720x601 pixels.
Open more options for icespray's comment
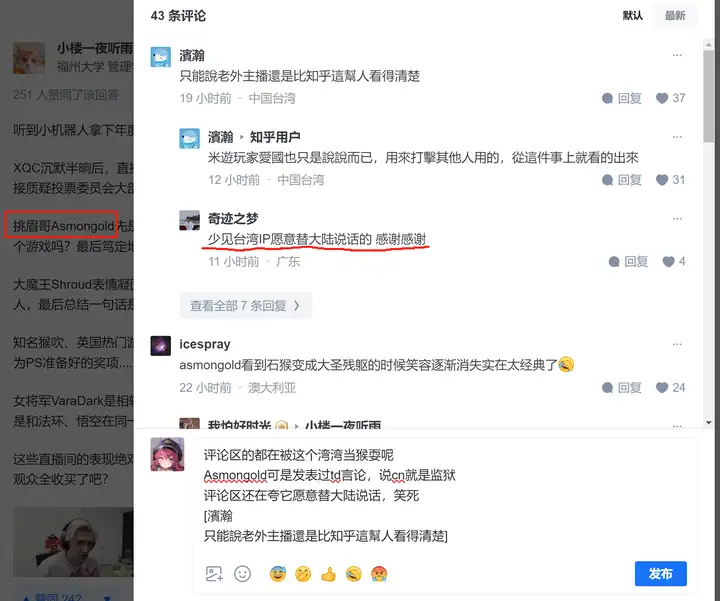677,344
